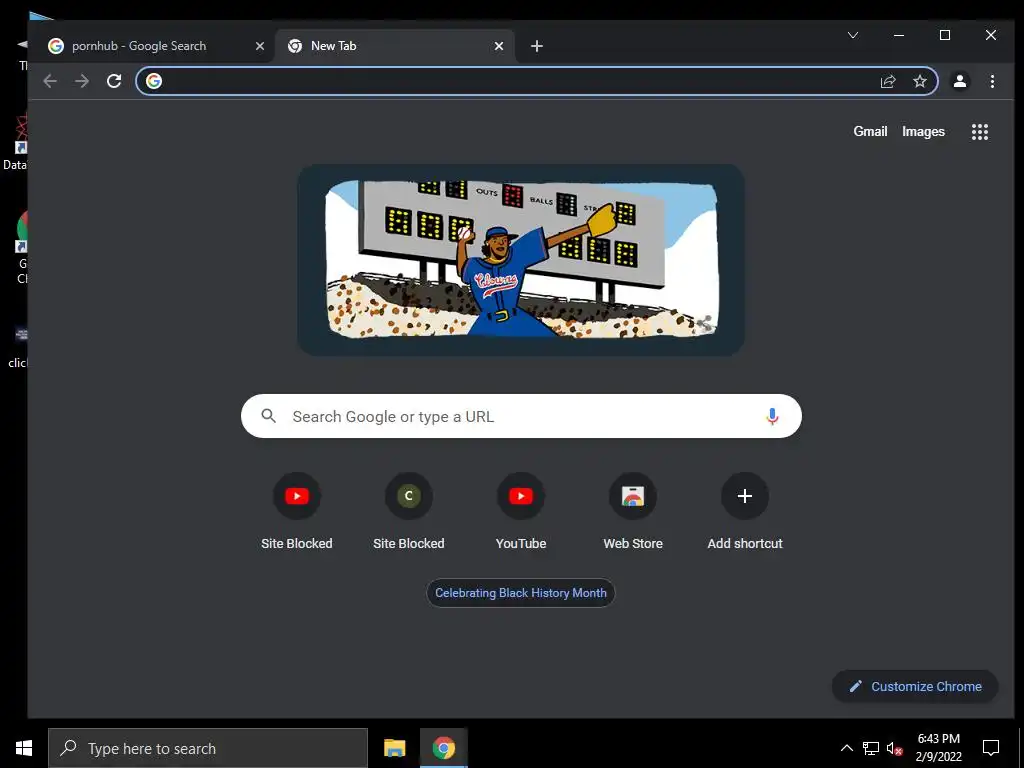1024x768 pixels.
Task: Minimize the Chrome window
Action: pos(899,35)
